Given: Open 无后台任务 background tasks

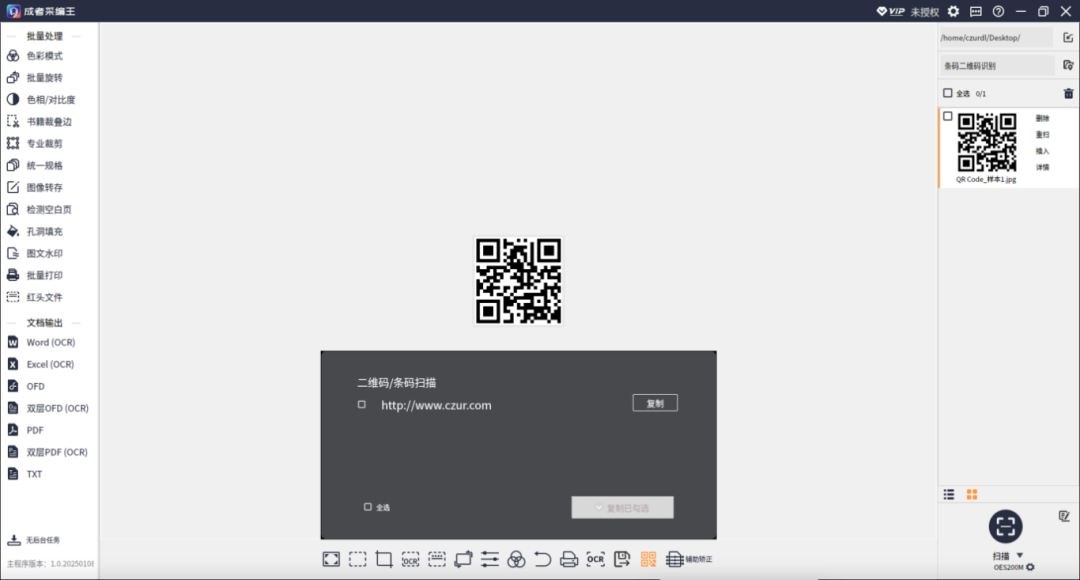Looking at the screenshot, I should (x=34, y=540).
